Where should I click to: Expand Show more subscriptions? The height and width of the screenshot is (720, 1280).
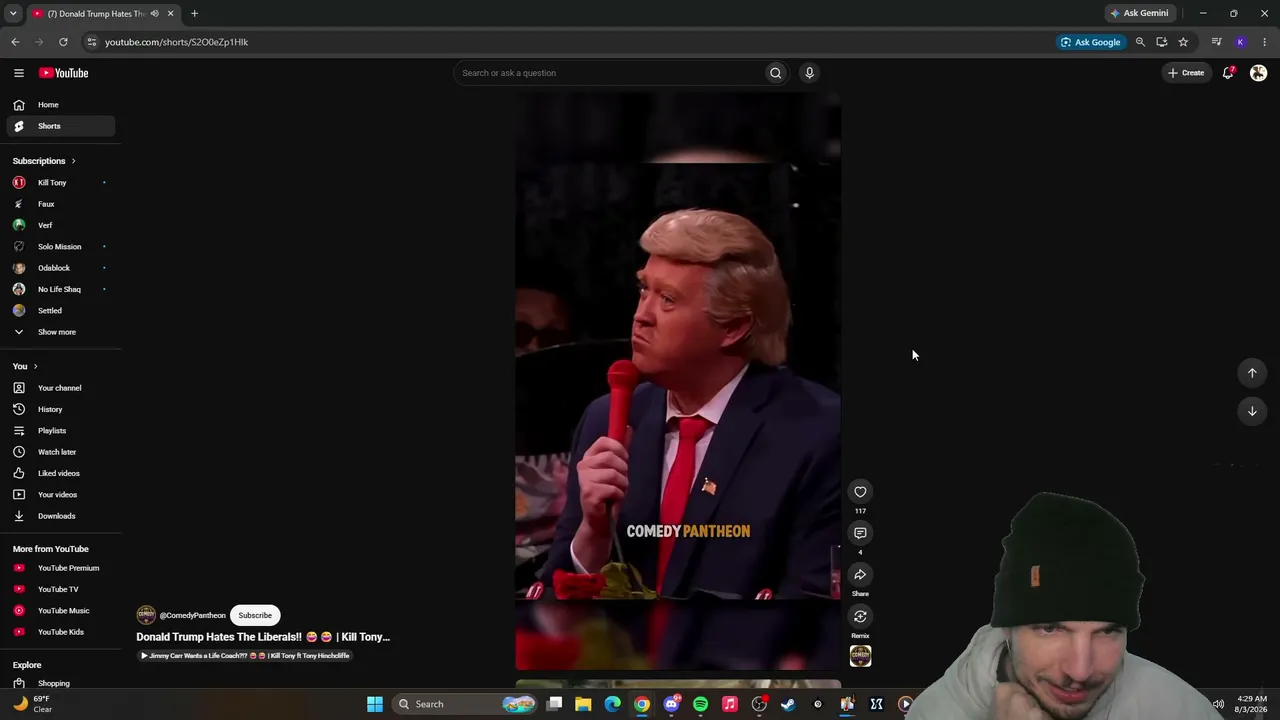pos(58,332)
